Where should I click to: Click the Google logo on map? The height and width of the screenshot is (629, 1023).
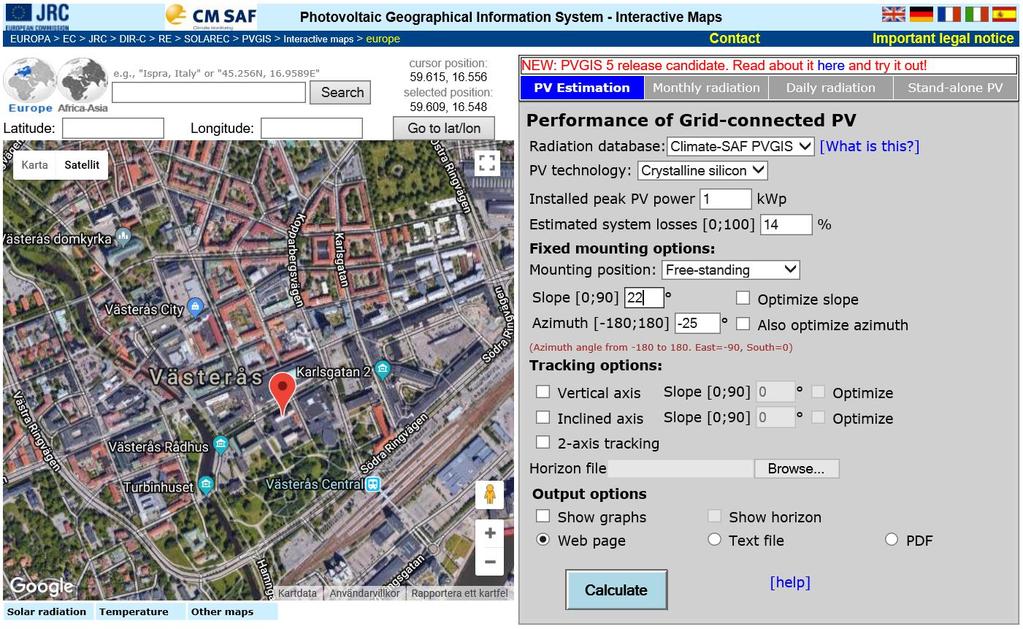[41, 586]
